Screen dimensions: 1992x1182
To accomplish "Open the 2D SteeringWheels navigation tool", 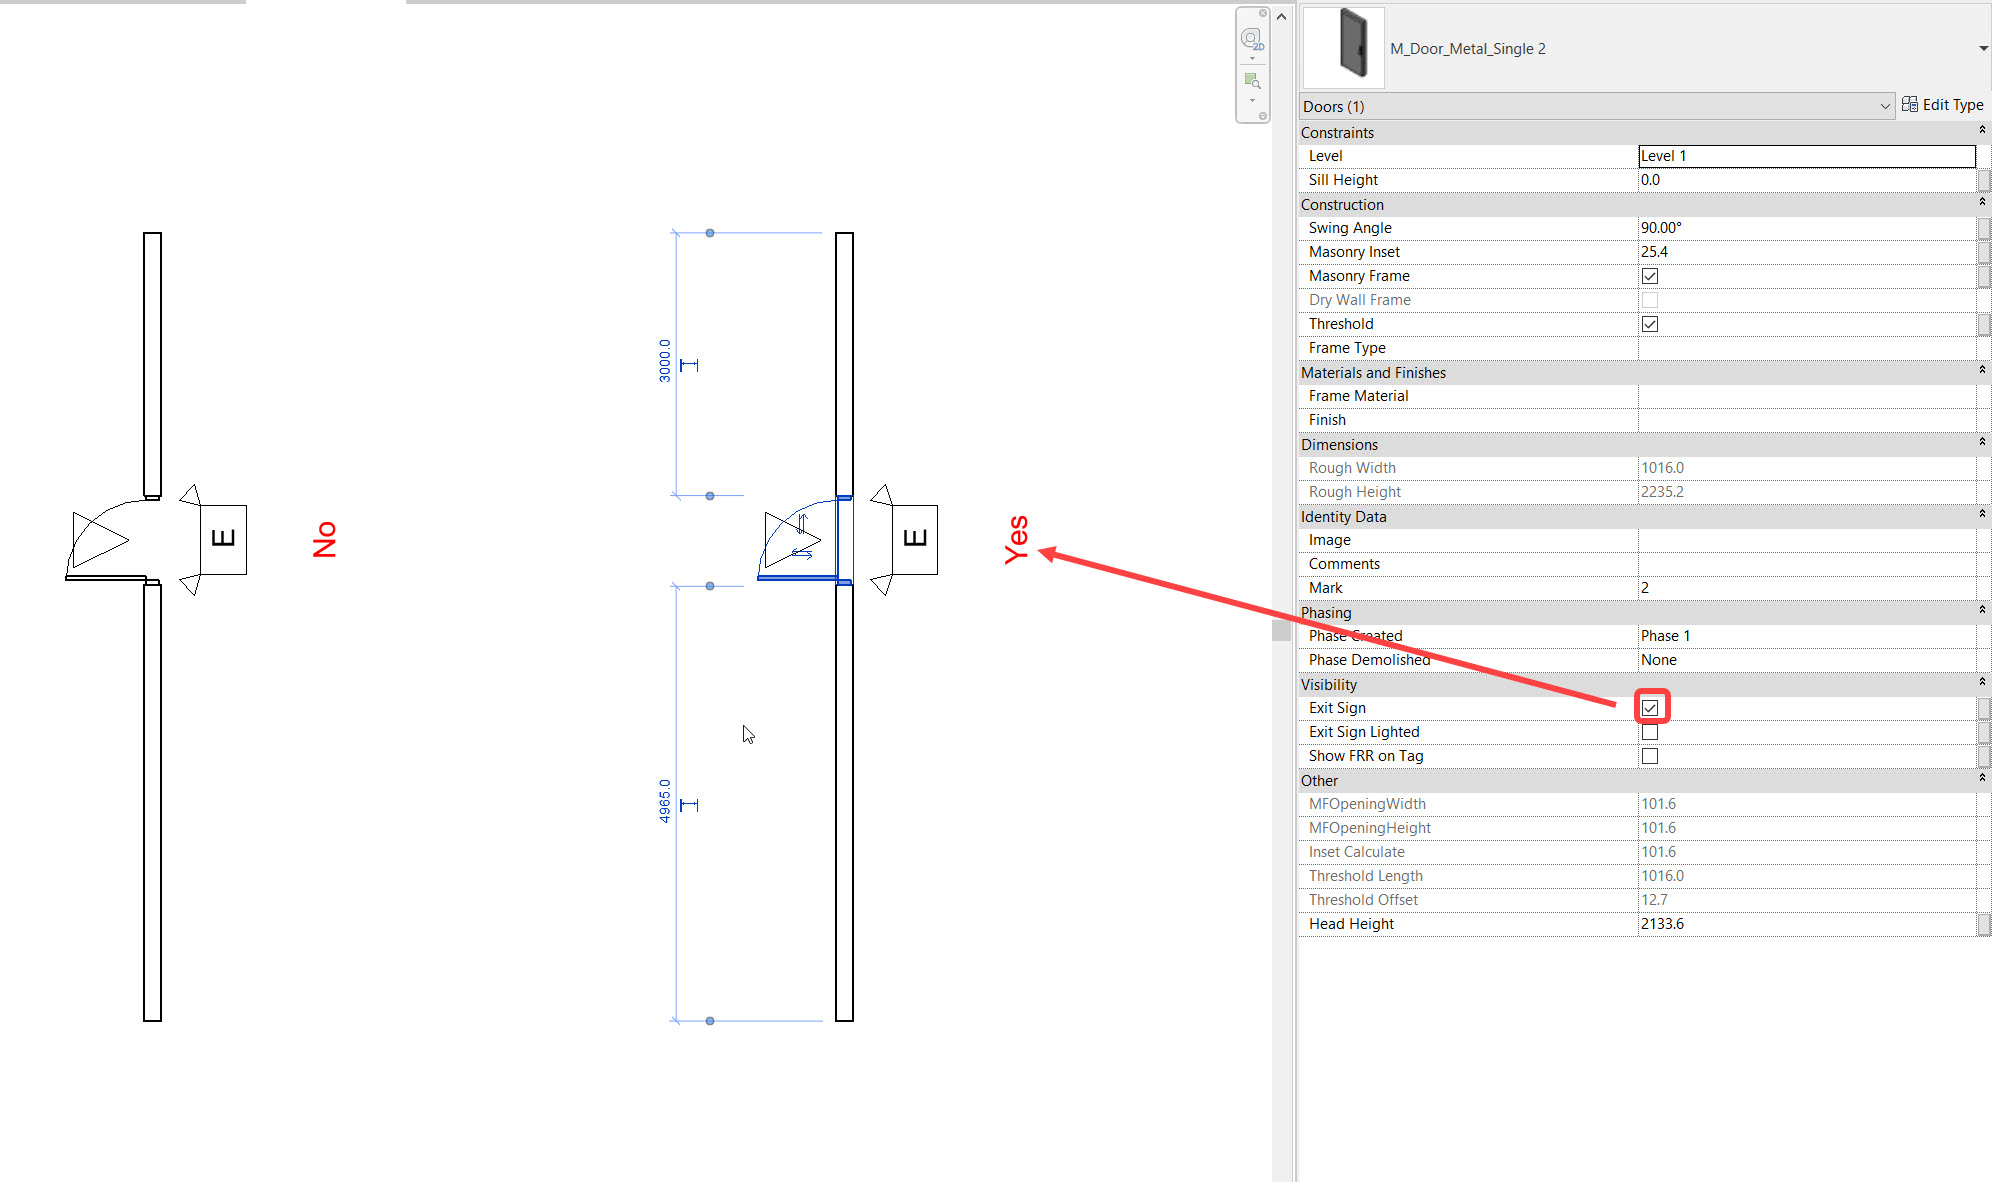I will 1251,38.
